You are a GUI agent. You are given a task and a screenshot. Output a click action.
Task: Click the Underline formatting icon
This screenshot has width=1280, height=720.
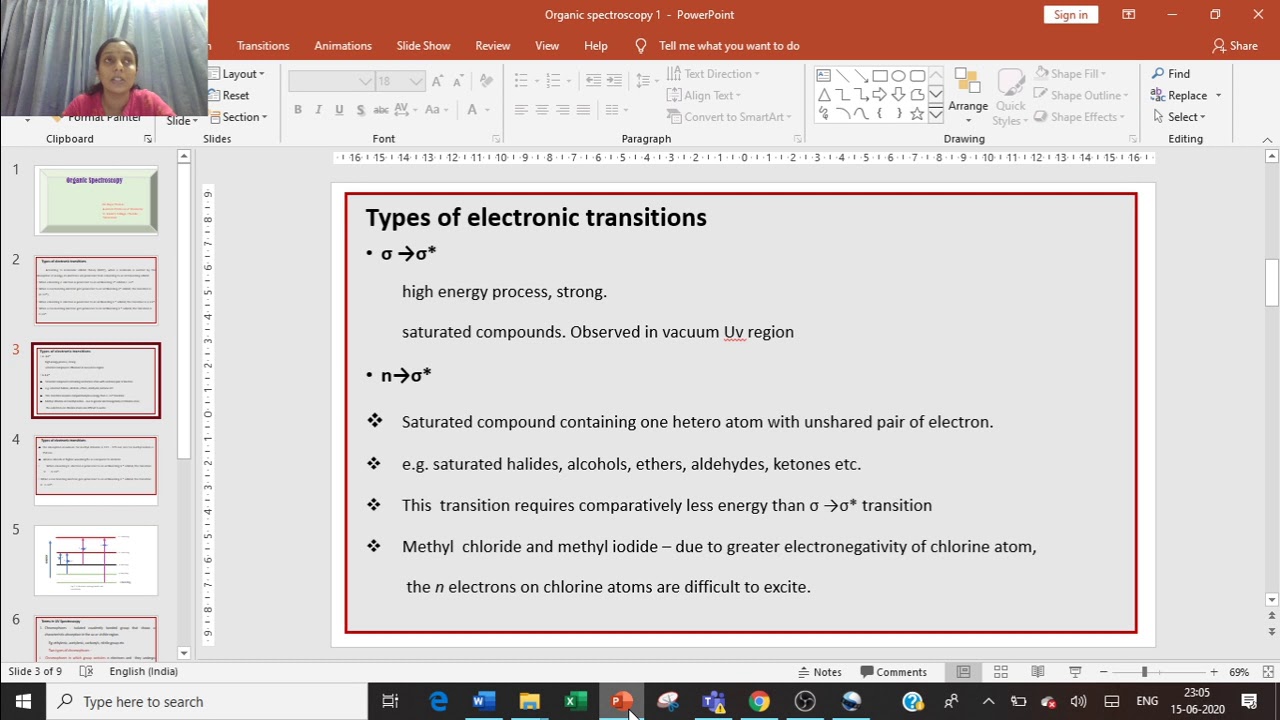(x=339, y=110)
